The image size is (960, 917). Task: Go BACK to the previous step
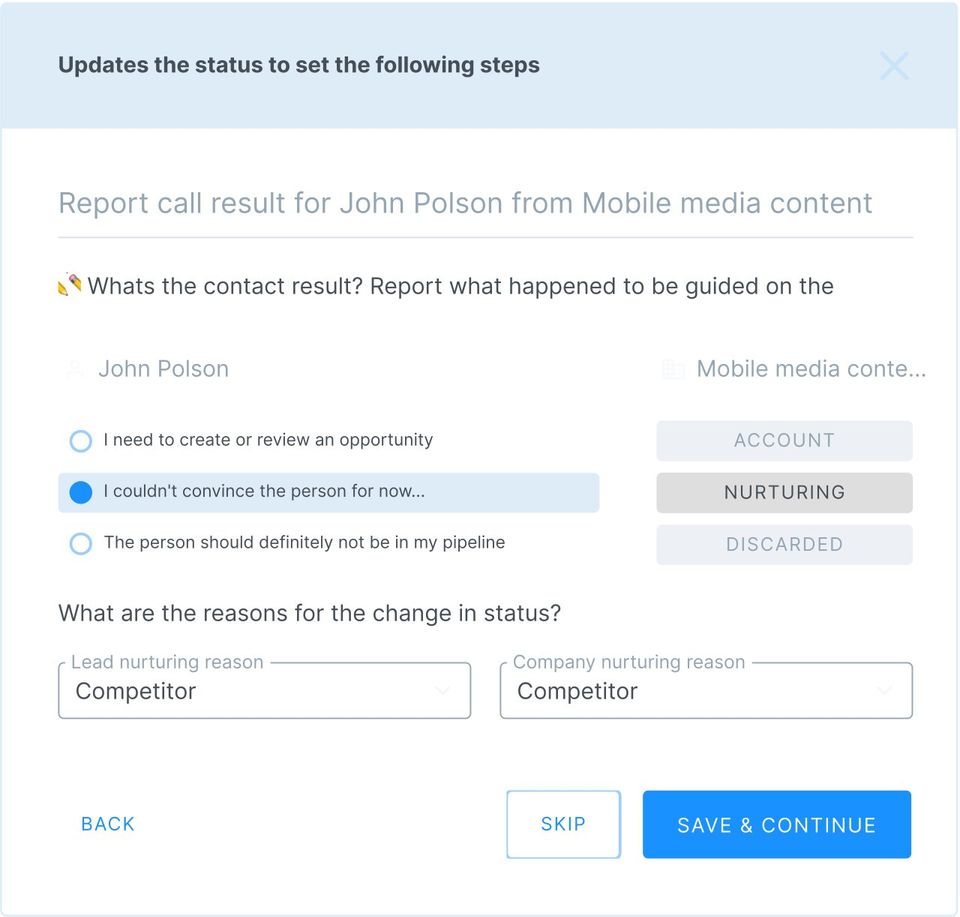coord(108,824)
